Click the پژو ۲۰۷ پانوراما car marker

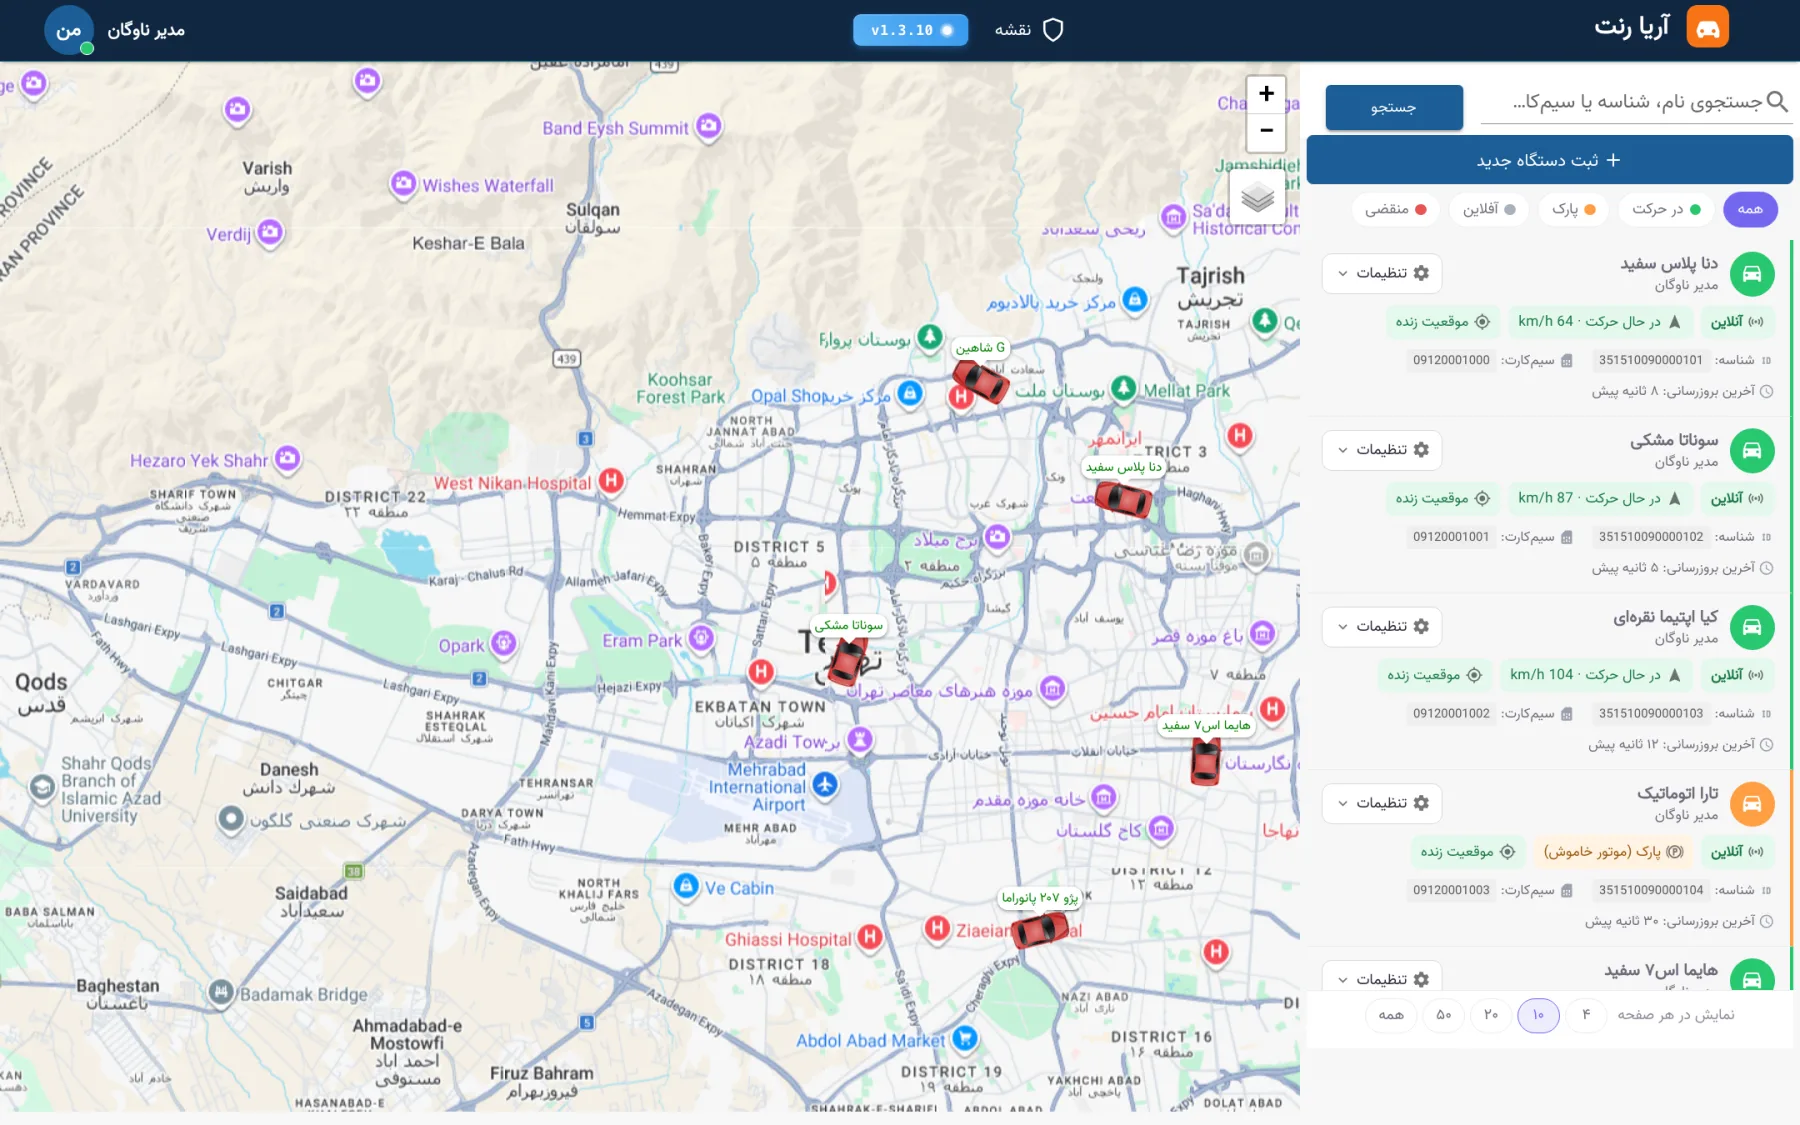tap(1040, 929)
